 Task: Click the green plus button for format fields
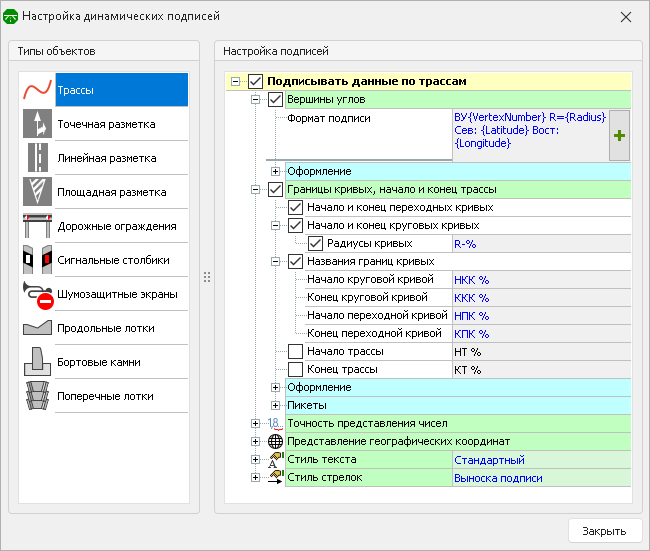(619, 136)
